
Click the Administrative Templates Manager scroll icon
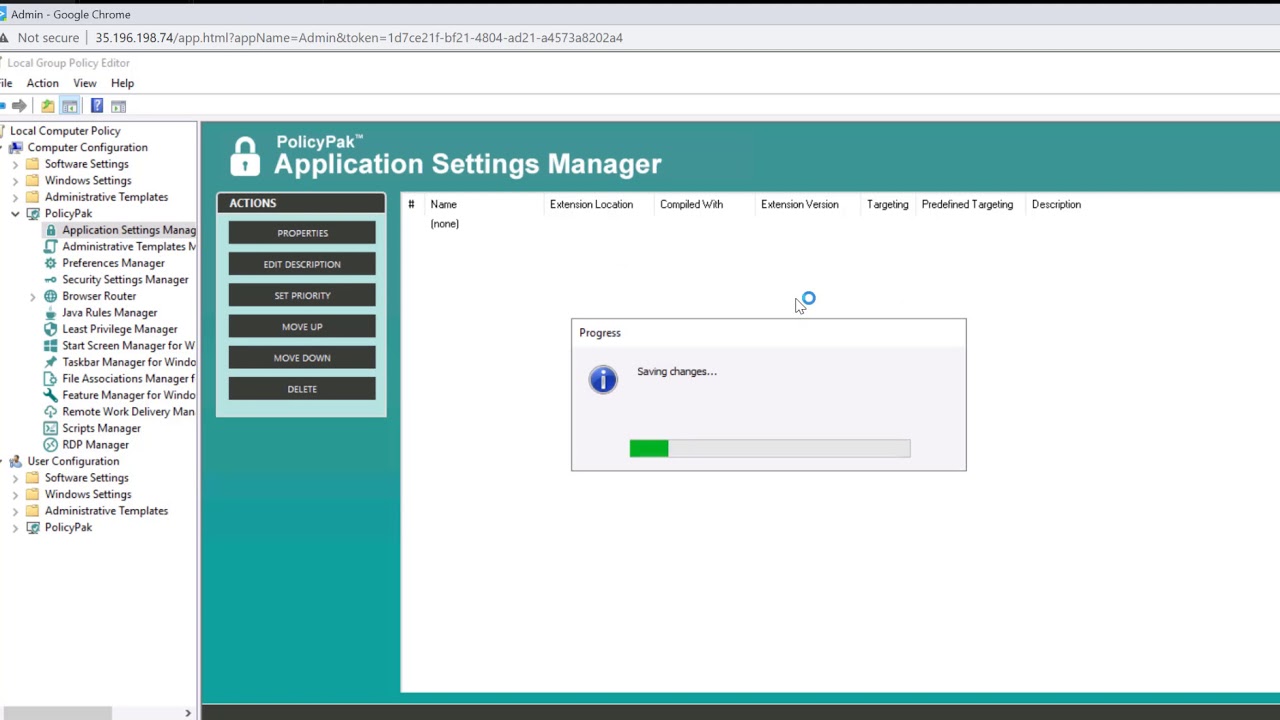click(51, 247)
